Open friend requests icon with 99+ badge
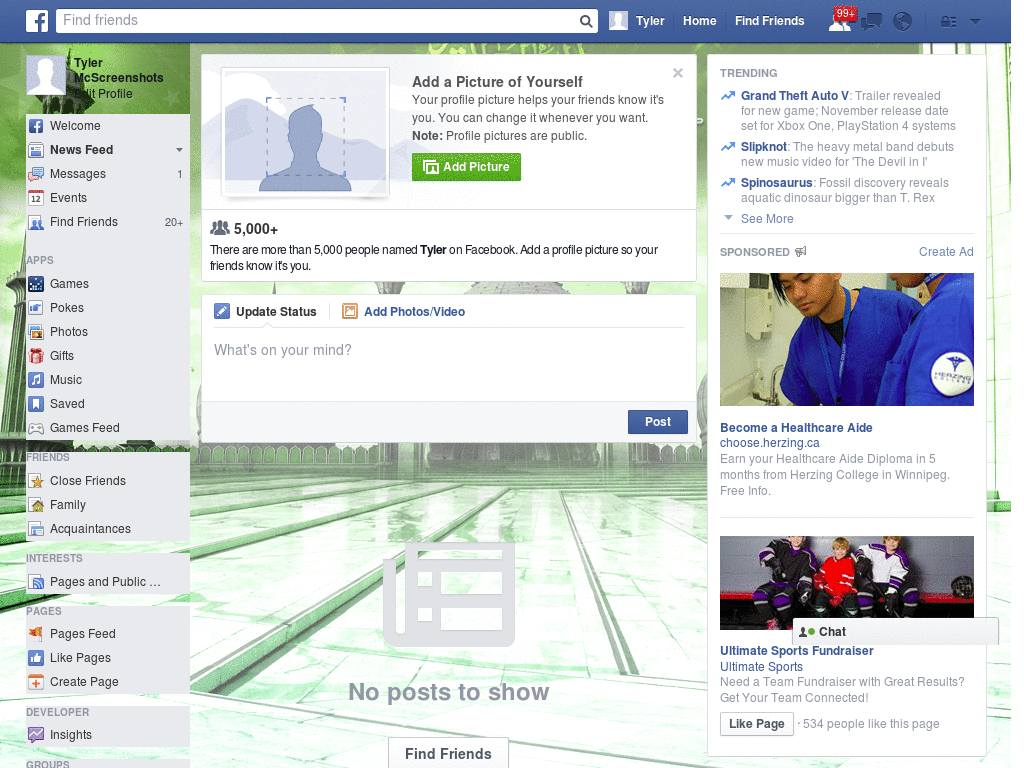 (841, 20)
